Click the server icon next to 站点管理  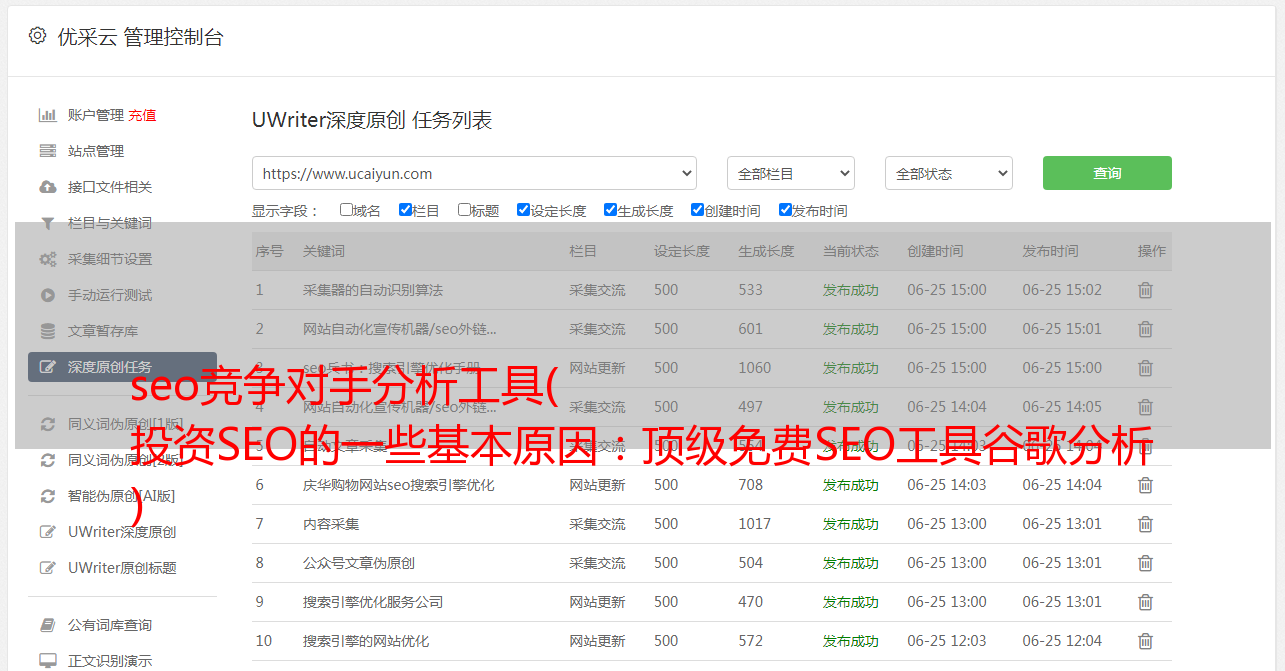[47, 151]
